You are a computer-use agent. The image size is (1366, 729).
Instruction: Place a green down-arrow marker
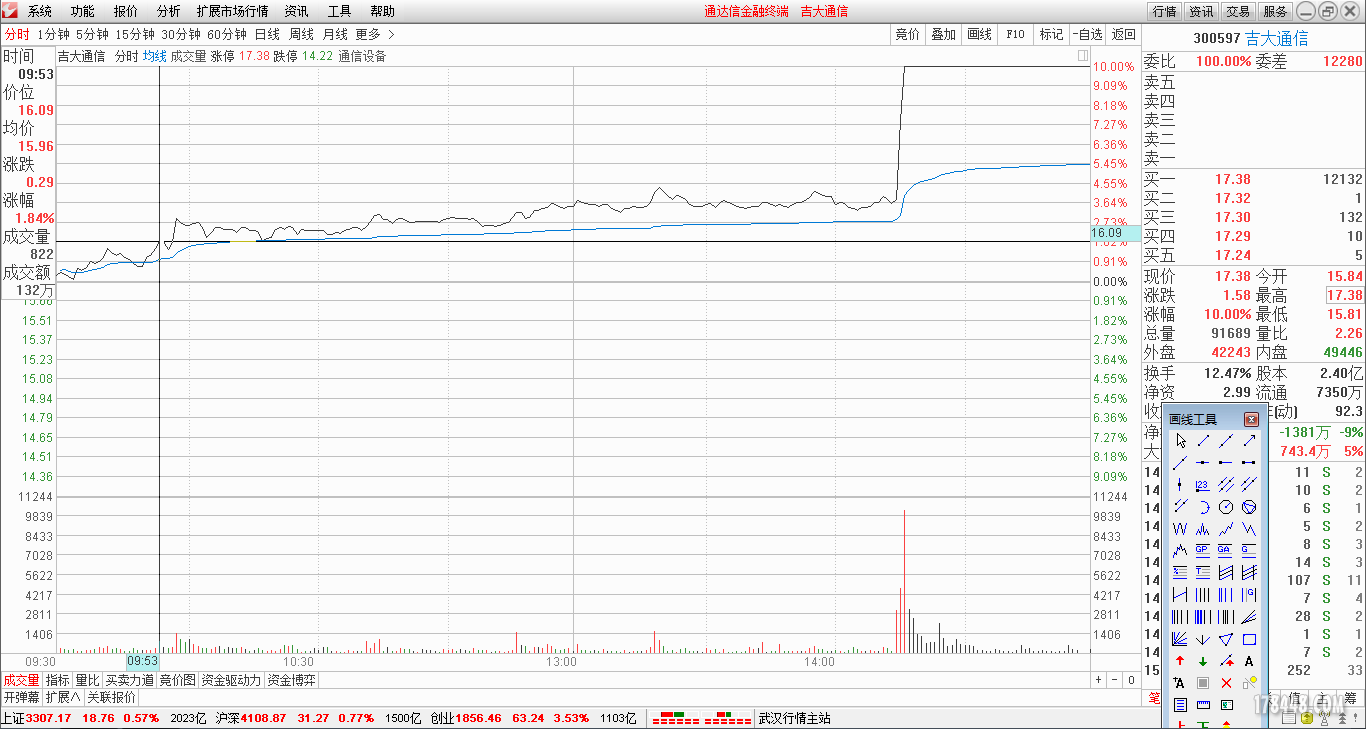coord(1203,660)
